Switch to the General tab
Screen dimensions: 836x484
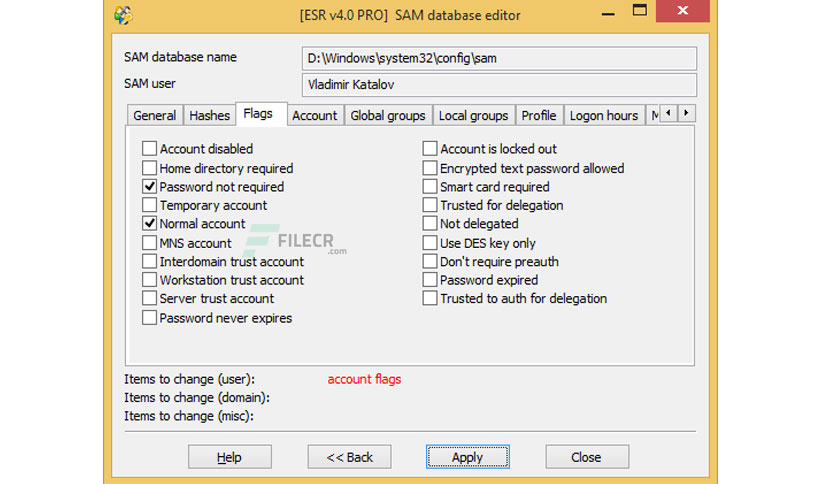pyautogui.click(x=155, y=115)
